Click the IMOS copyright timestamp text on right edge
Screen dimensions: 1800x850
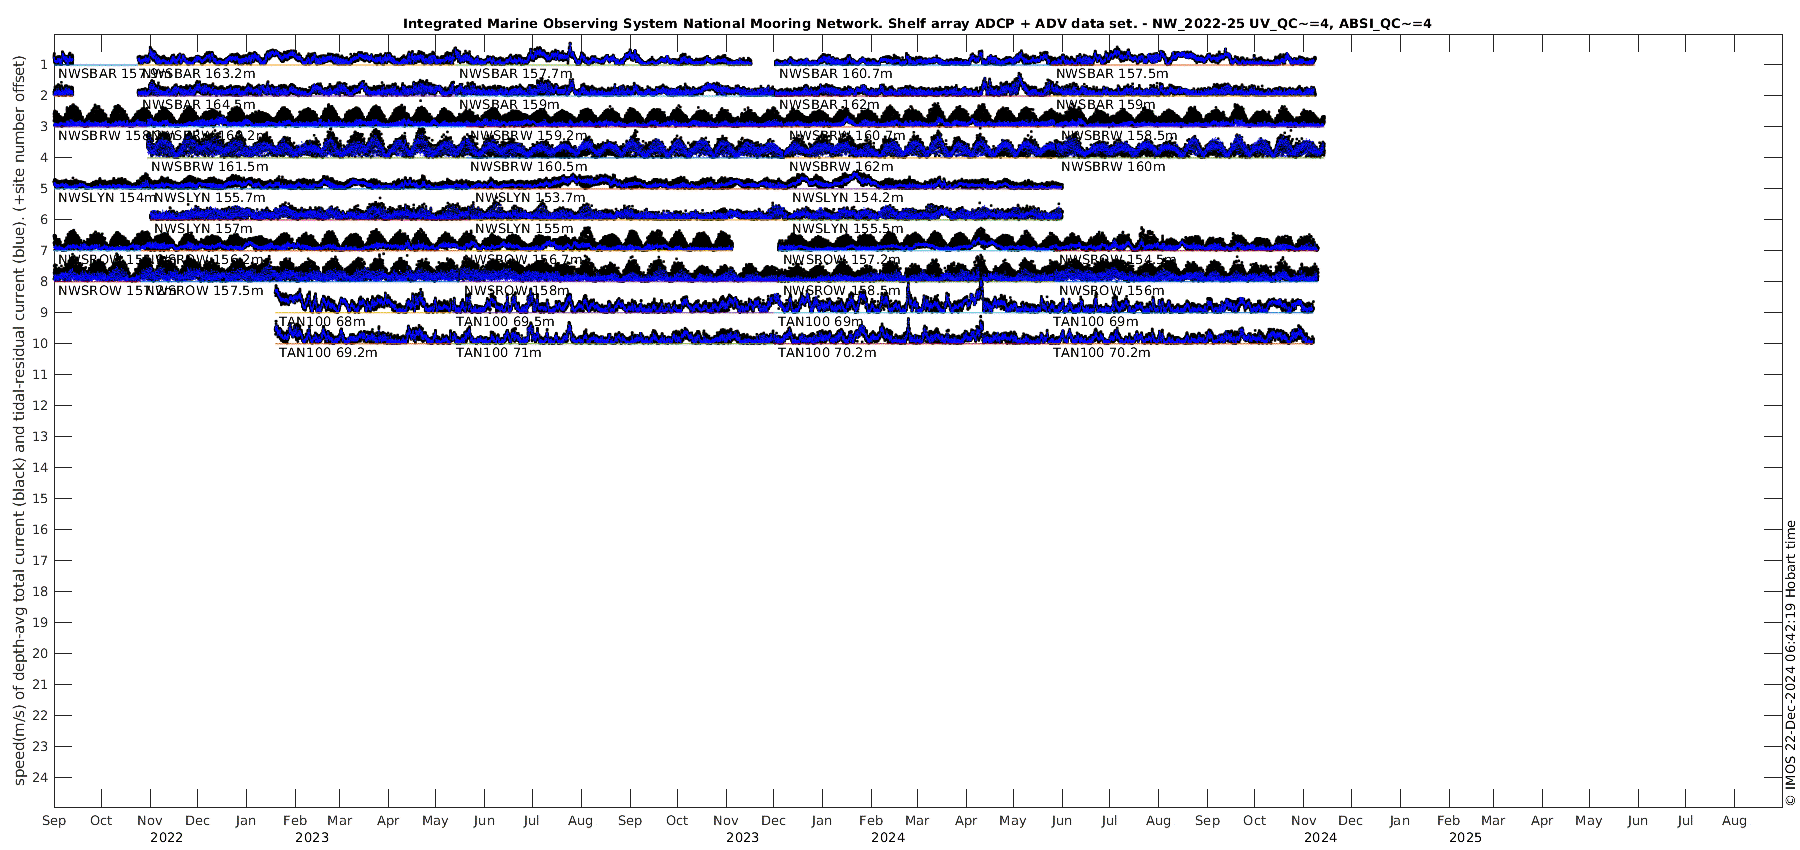(x=1790, y=663)
